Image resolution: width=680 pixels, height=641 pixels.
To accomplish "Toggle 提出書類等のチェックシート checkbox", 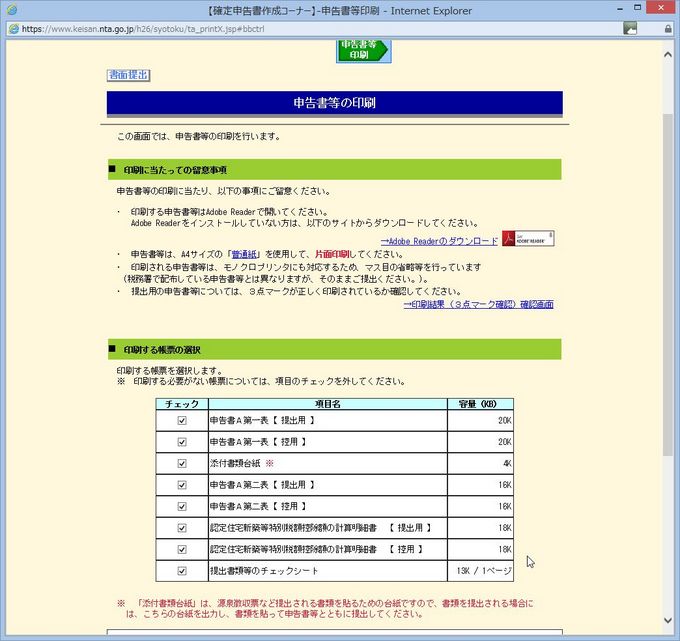I will [x=182, y=571].
